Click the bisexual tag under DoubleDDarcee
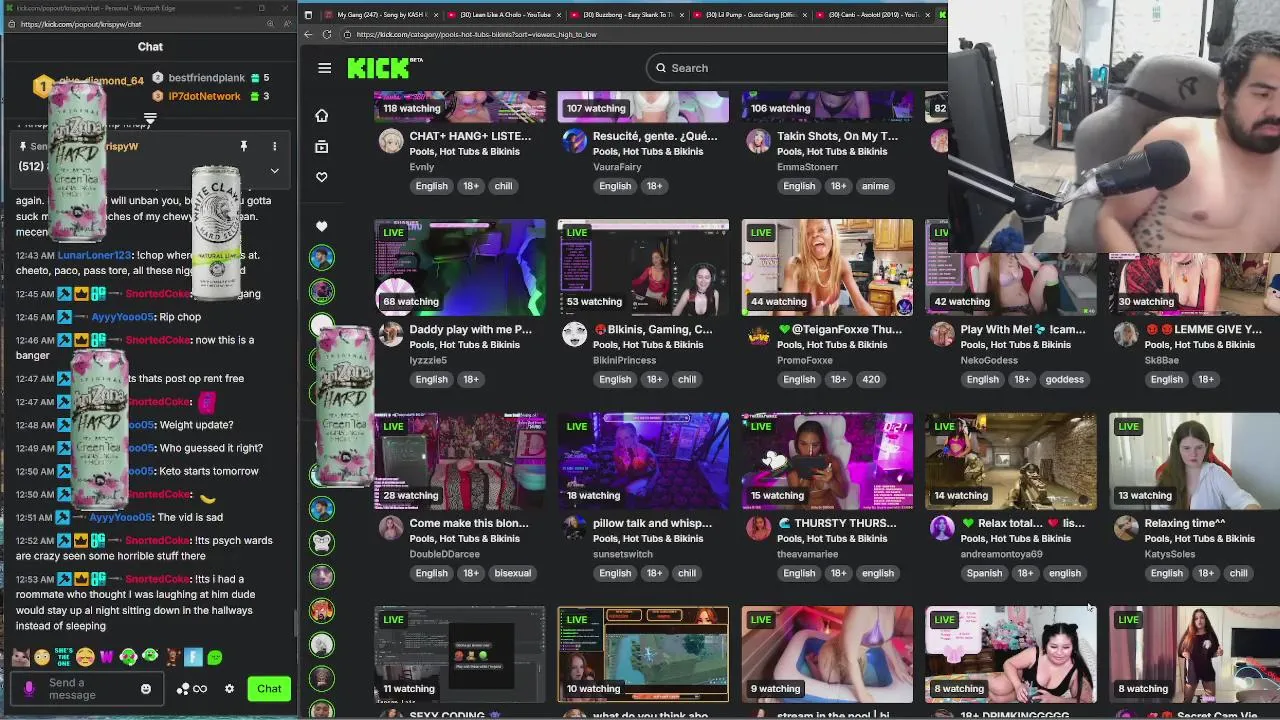The height and width of the screenshot is (720, 1280). (x=513, y=573)
